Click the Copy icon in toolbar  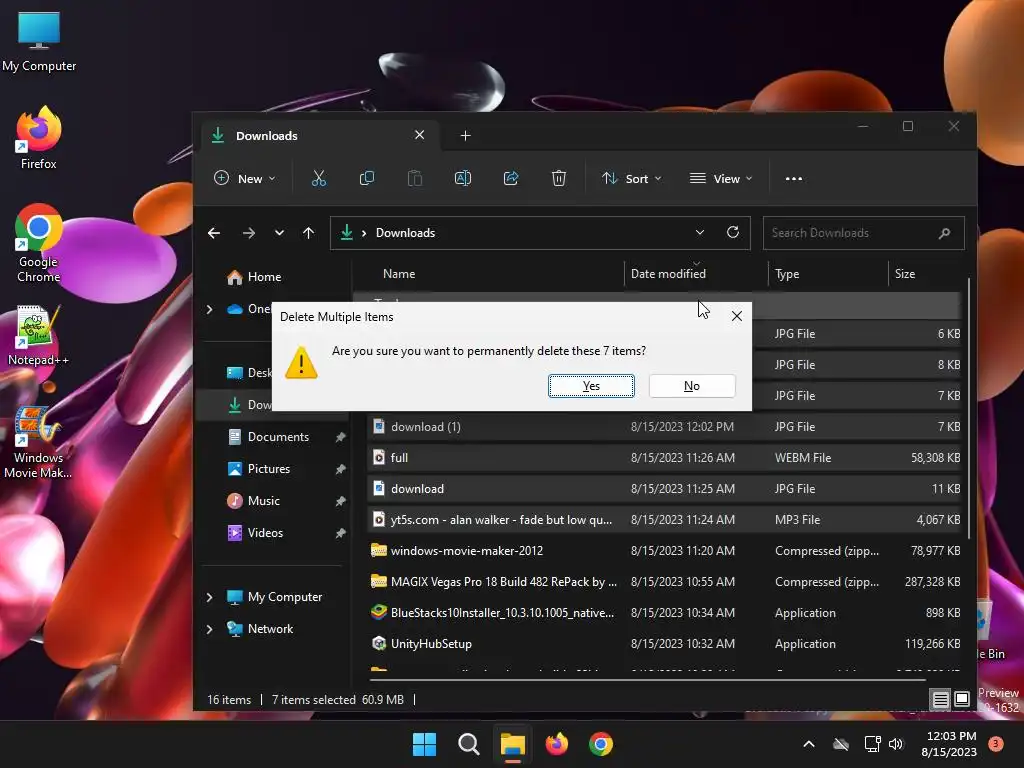pyautogui.click(x=367, y=178)
